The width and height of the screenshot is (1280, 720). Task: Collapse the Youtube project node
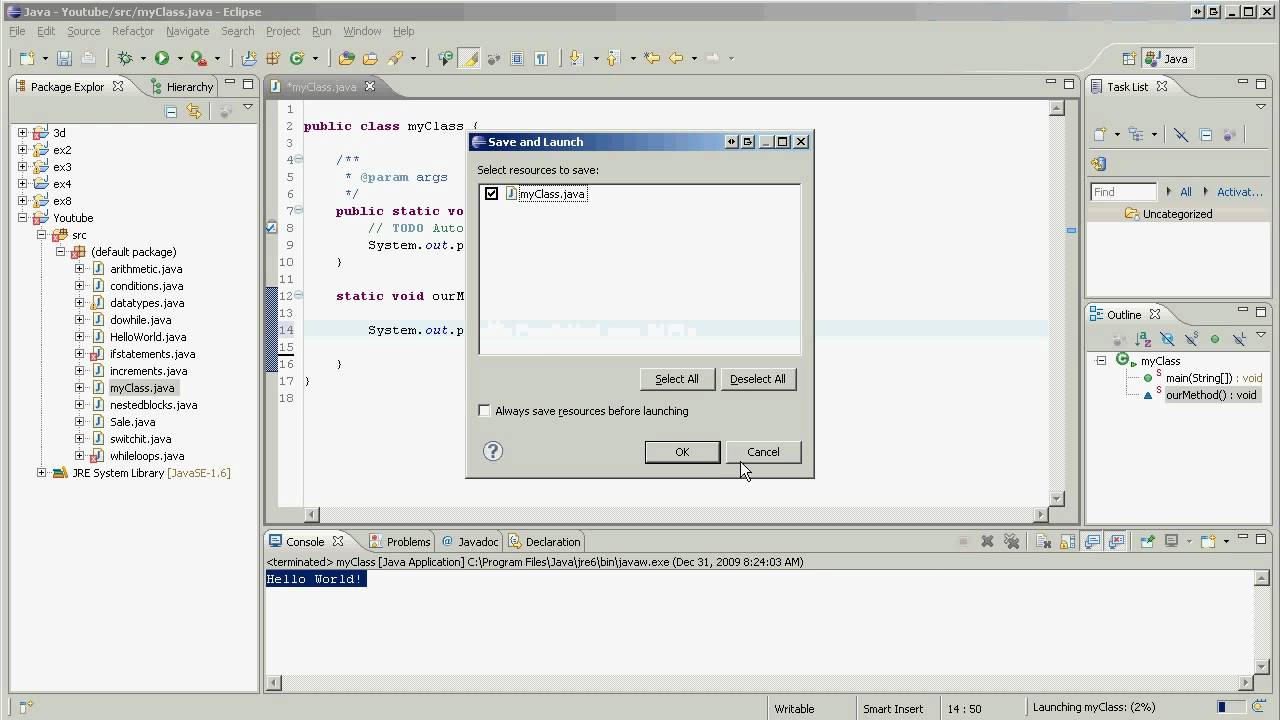coord(22,218)
